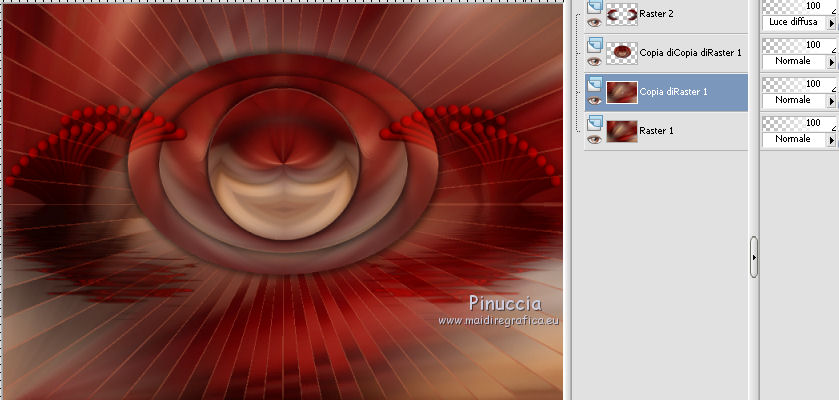
Task: Click the layers panel splitter collapse handle
Action: [754, 257]
